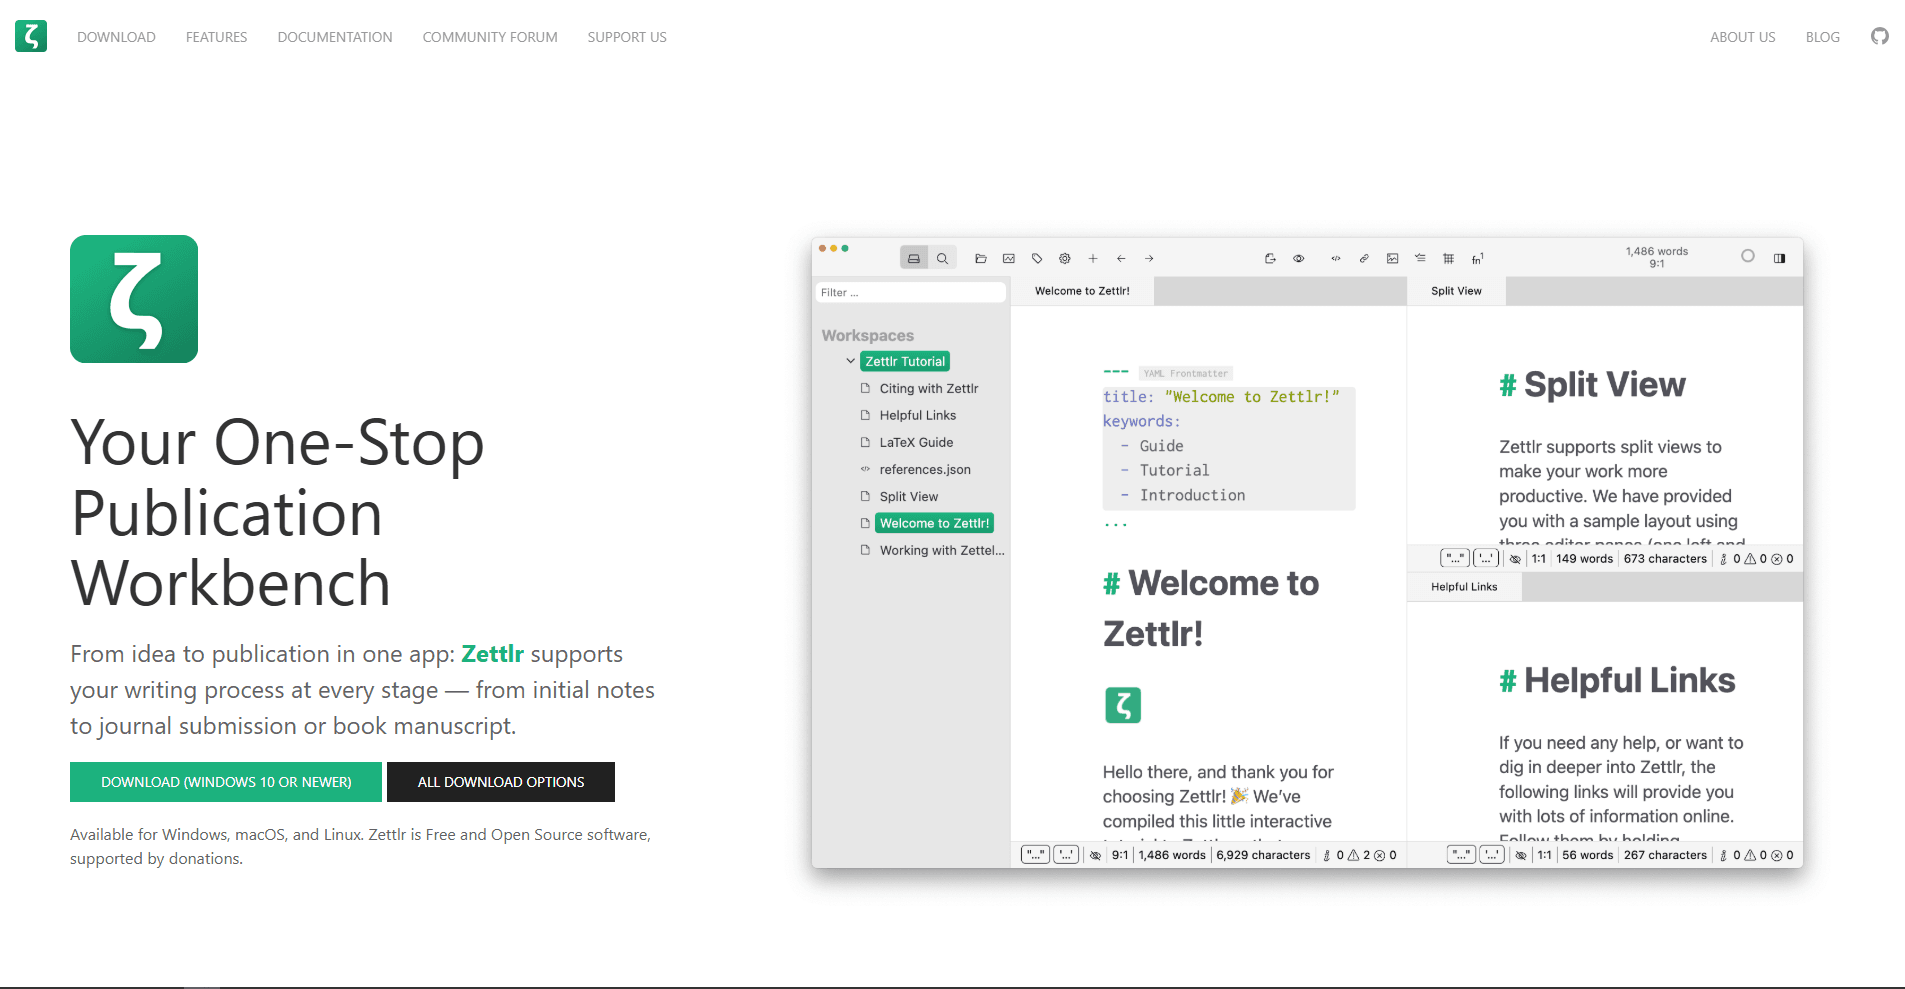Screen dimensions: 1905x989
Task: Insert a table with the grid icon
Action: 1448,258
